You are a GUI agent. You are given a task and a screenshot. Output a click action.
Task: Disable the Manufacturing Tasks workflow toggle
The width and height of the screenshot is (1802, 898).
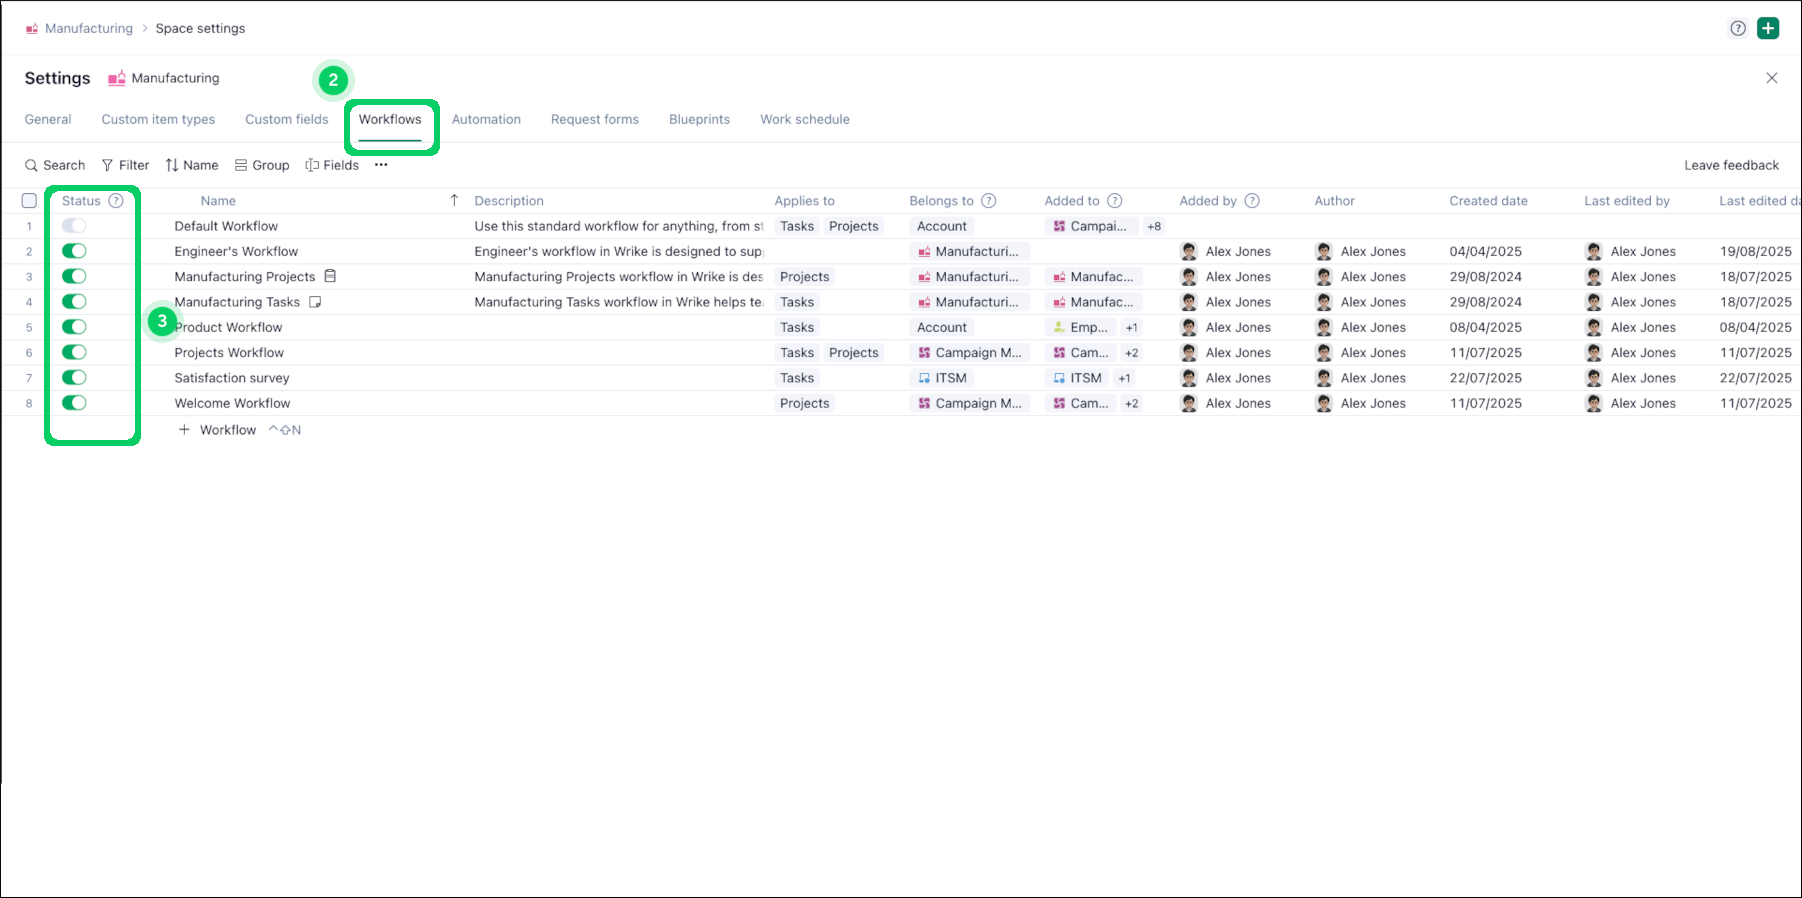click(74, 301)
